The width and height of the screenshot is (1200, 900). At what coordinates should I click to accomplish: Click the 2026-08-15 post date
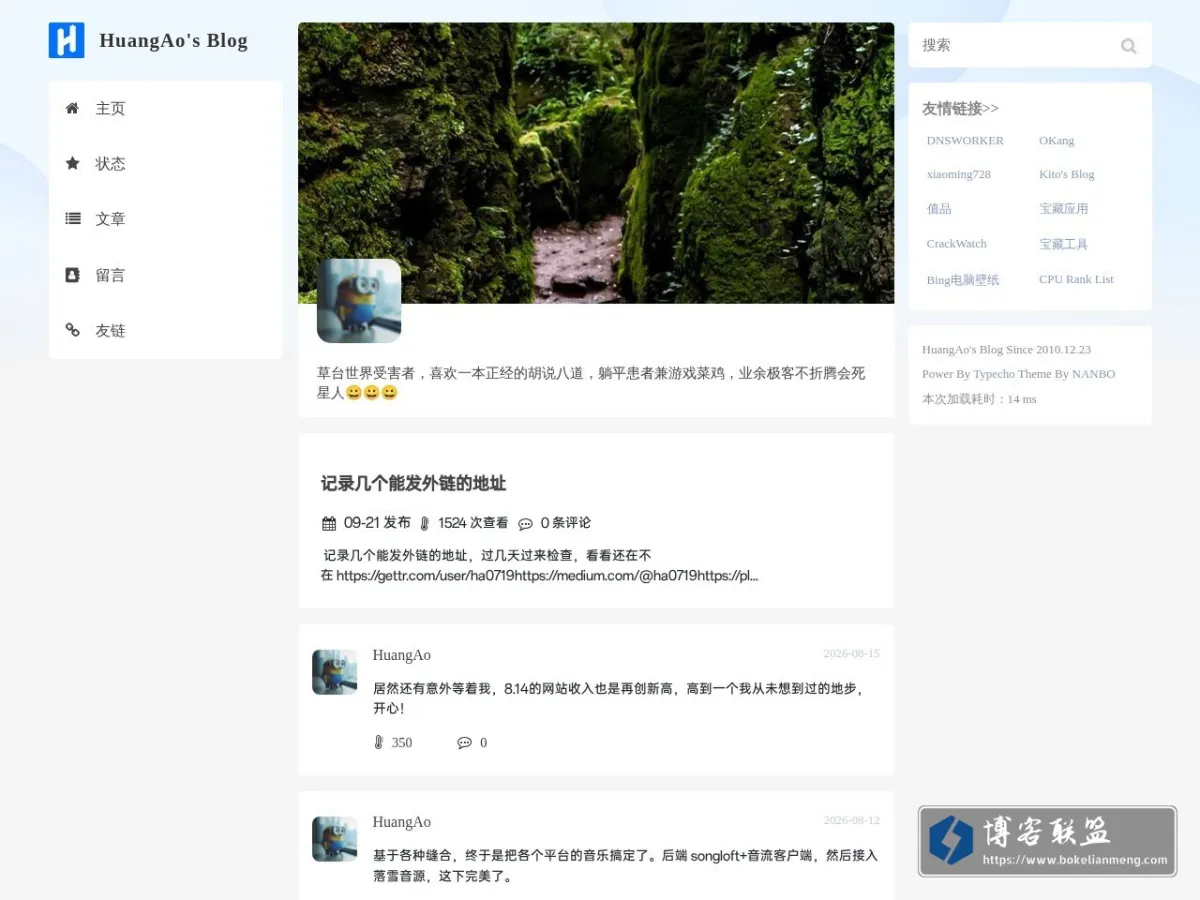click(851, 654)
